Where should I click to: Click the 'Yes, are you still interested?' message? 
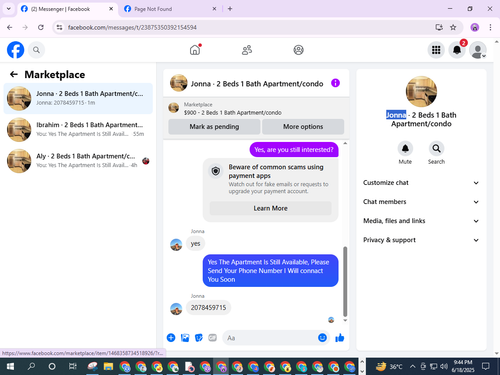click(x=294, y=150)
